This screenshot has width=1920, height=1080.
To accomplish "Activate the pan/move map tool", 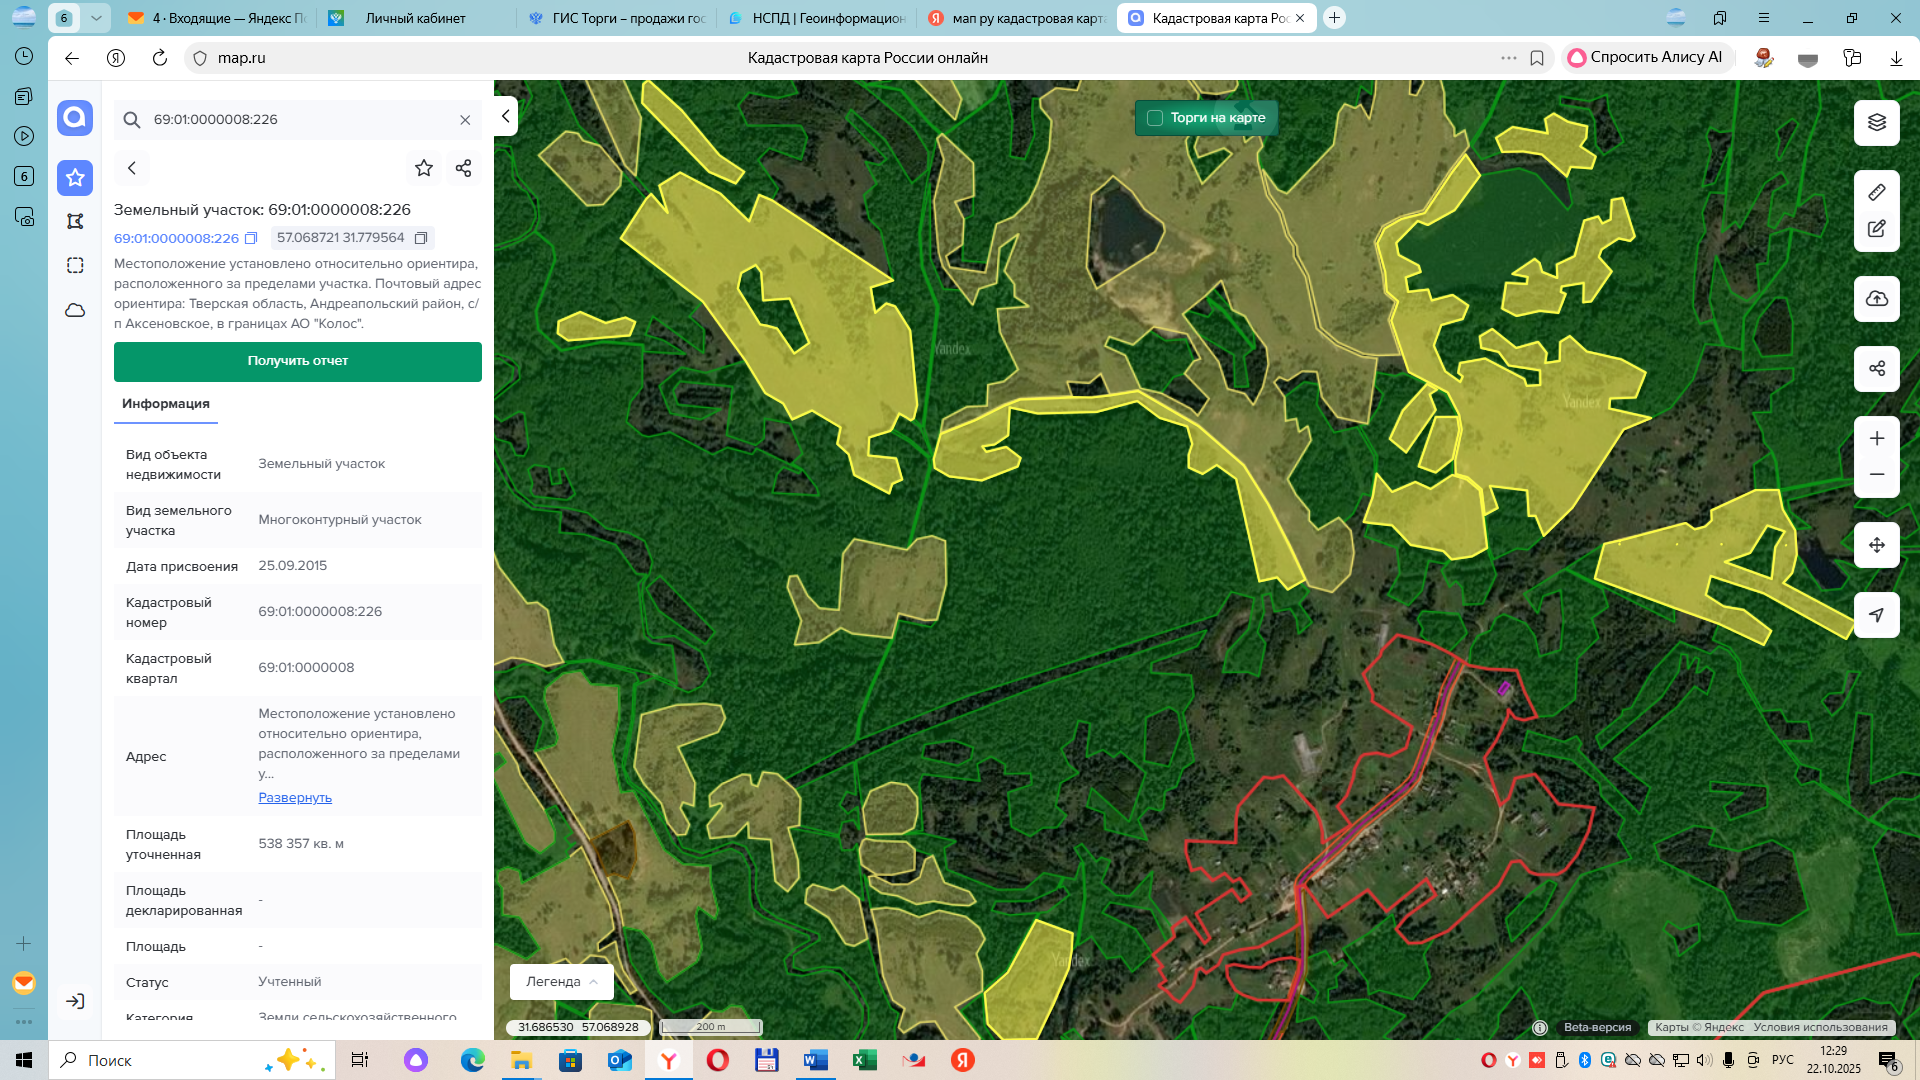I will coord(1876,545).
